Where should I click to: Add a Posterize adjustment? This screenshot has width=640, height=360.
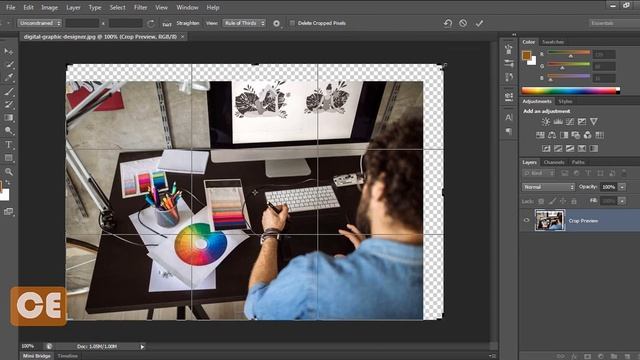click(x=558, y=148)
